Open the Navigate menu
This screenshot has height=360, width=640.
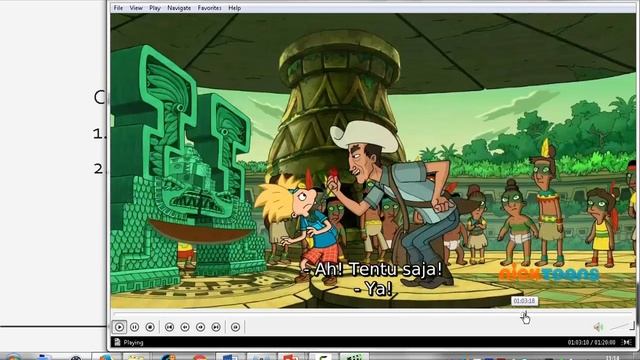pyautogui.click(x=179, y=8)
